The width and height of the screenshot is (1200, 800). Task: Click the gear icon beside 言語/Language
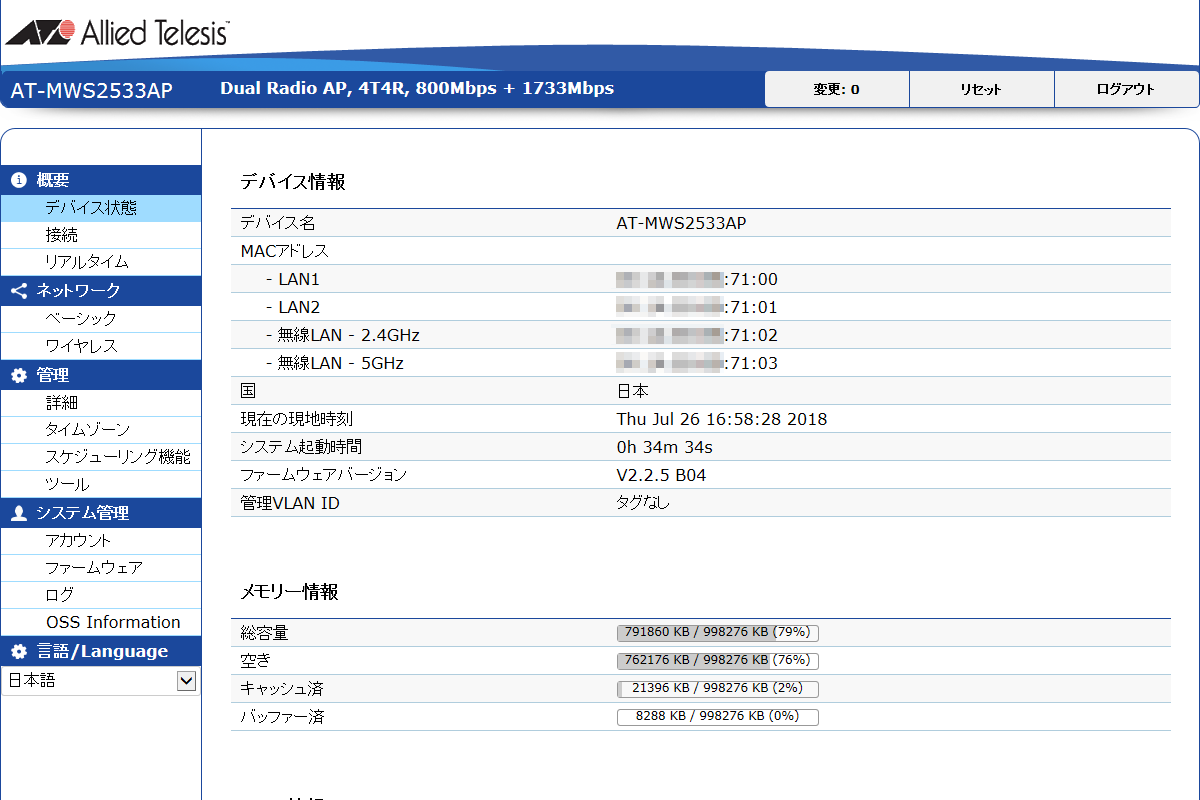[18, 652]
